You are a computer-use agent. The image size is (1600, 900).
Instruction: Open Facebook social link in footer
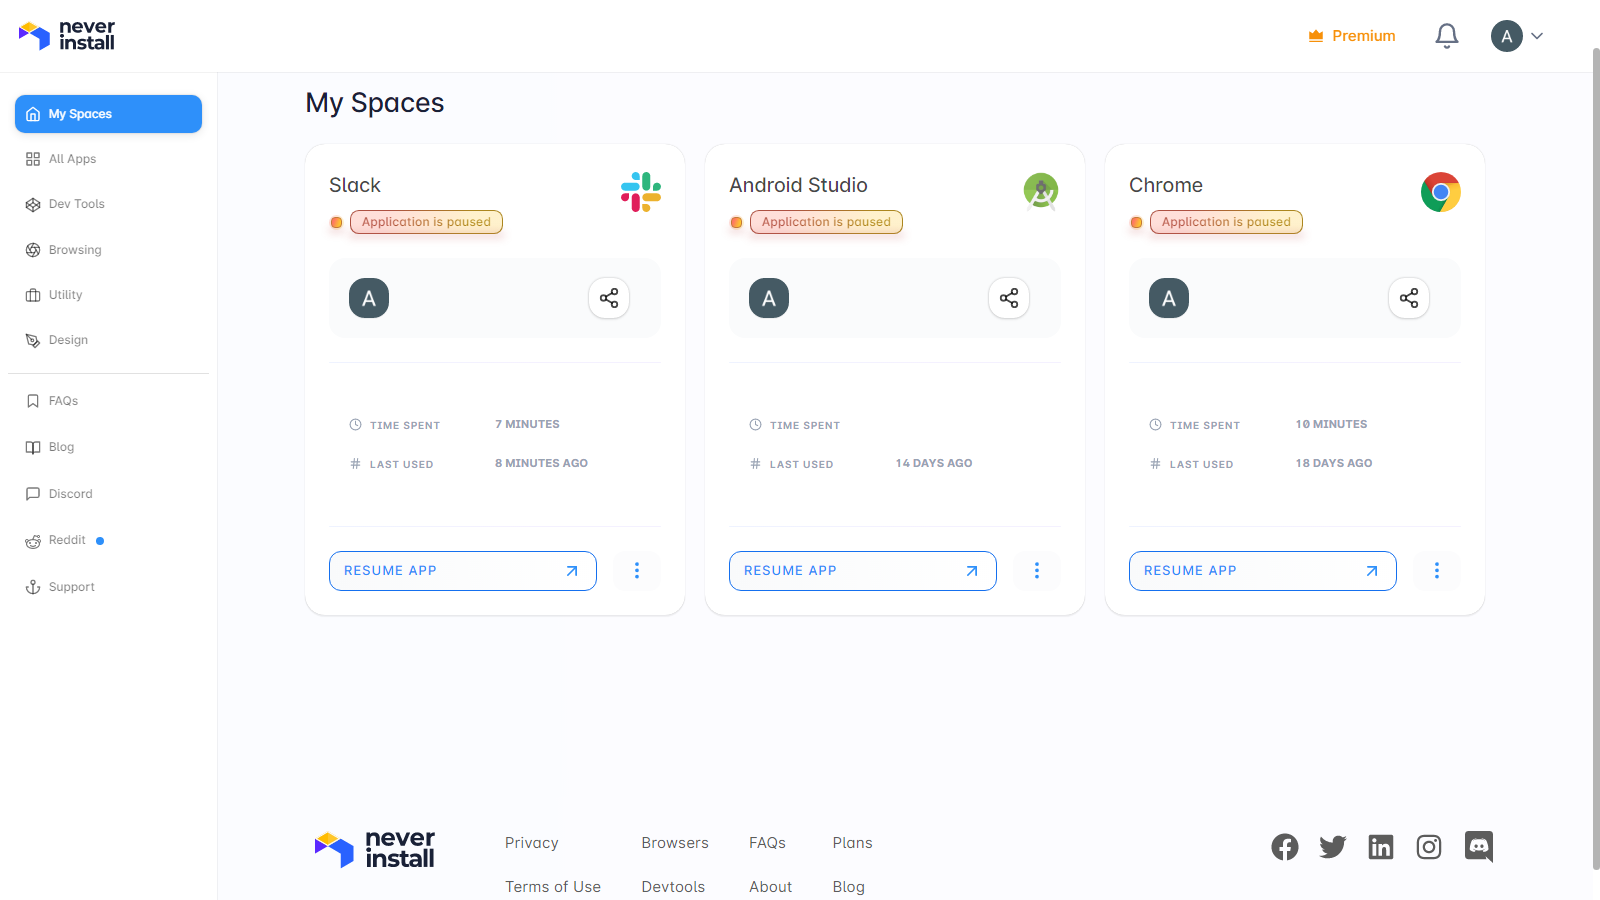click(x=1285, y=847)
